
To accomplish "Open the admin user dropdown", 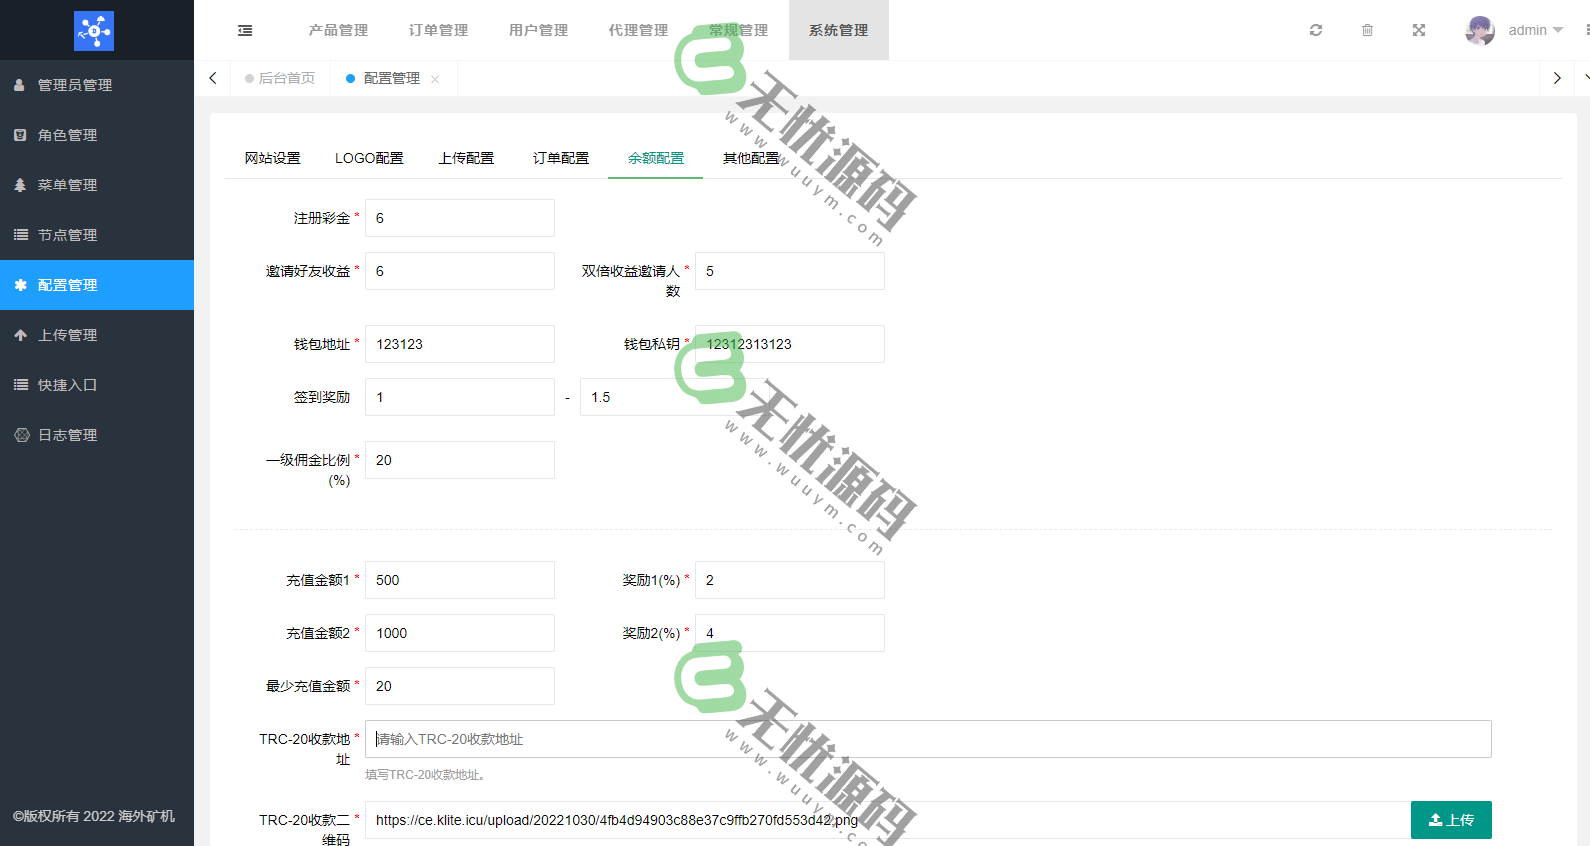I will 1535,30.
